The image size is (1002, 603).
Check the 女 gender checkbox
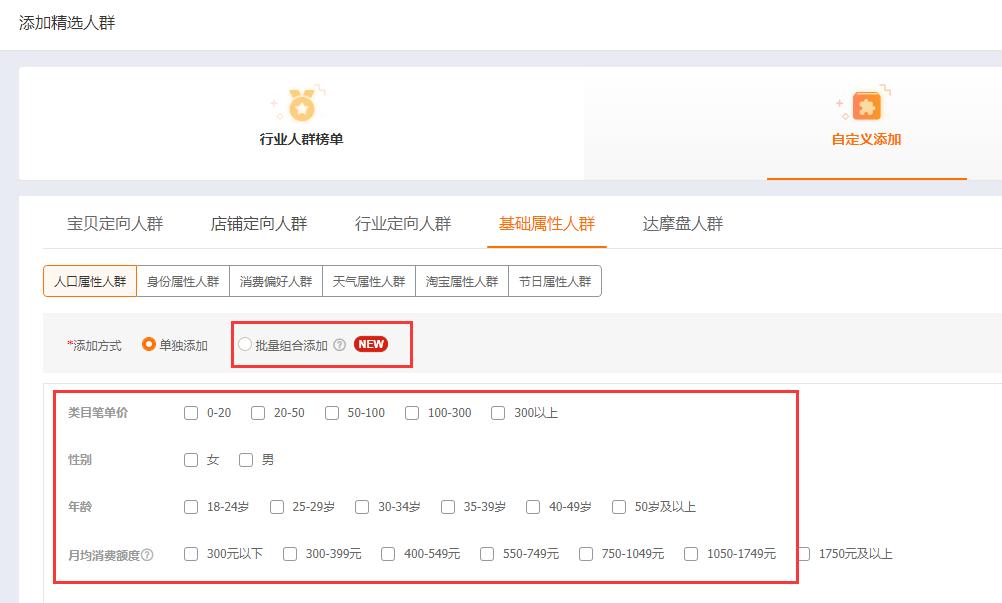tap(191, 460)
